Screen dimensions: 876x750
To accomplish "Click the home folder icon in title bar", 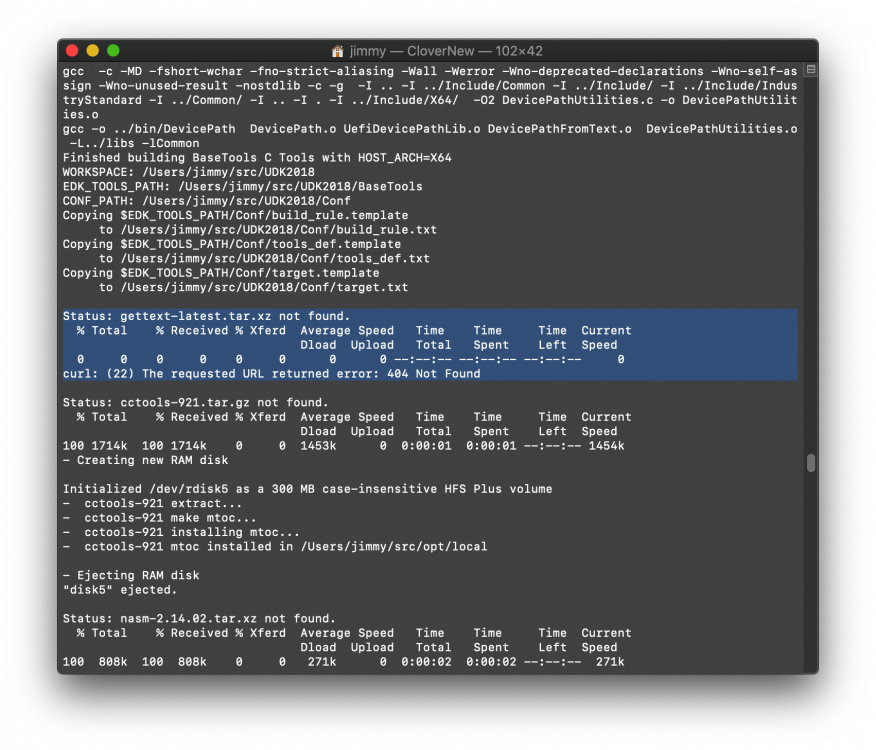I will 337,51.
